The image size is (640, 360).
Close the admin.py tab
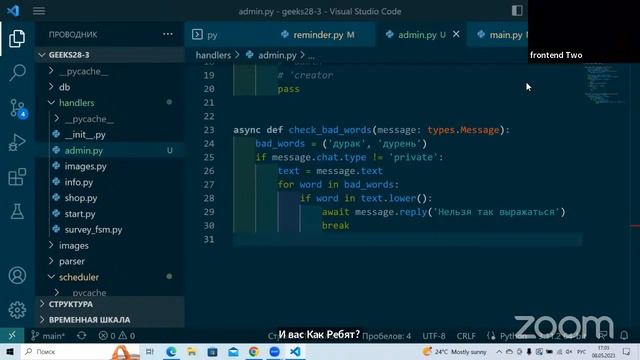pos(456,34)
